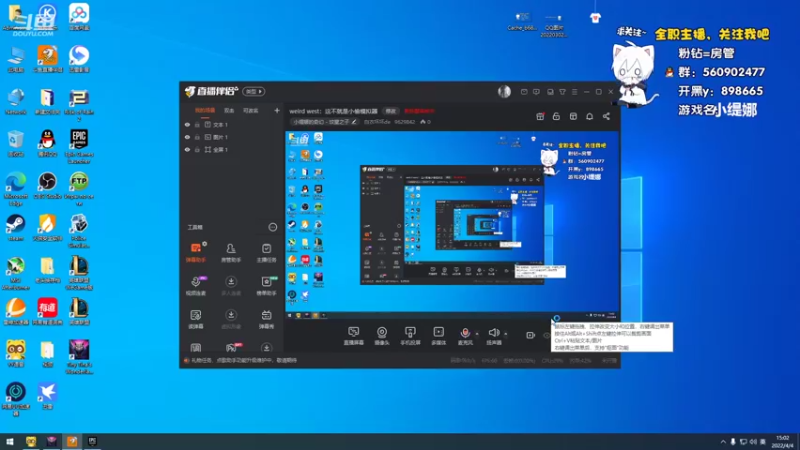Click the pill button beside 直播伴侣 logo

click(x=254, y=91)
